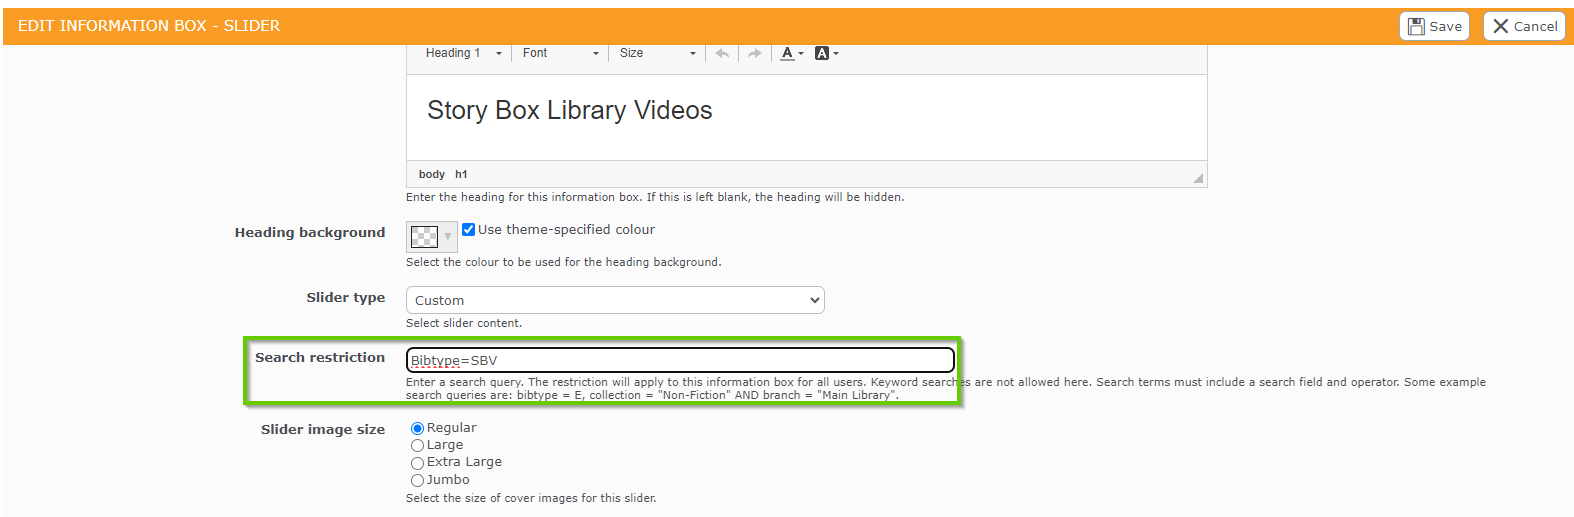Click the heading background colour swatch
This screenshot has width=1574, height=517.
click(x=425, y=237)
